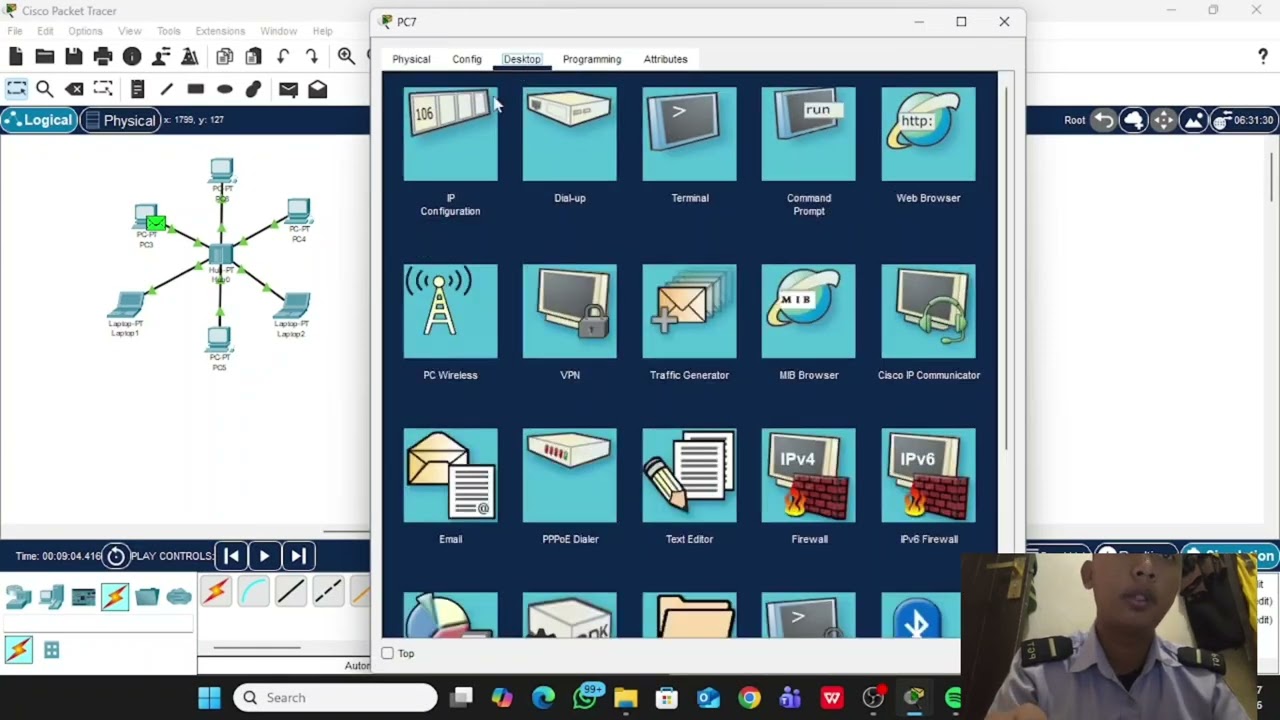
Task: Launch the Text Editor
Action: pos(689,475)
